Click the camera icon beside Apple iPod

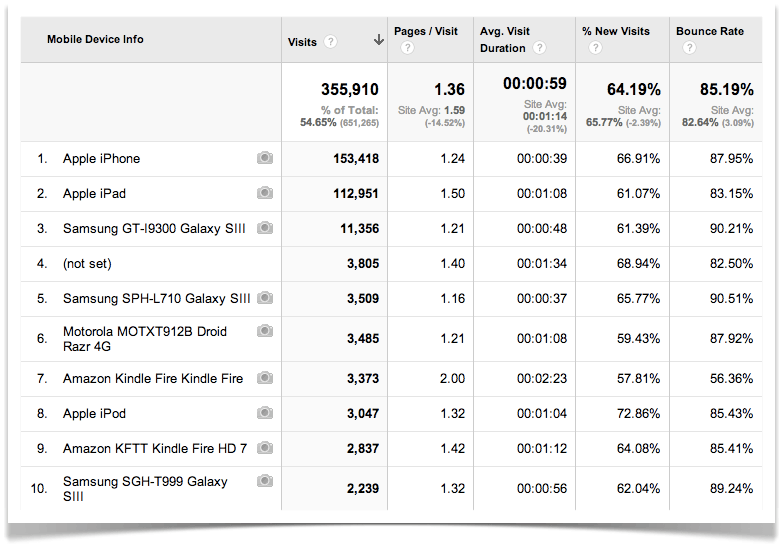tap(264, 413)
